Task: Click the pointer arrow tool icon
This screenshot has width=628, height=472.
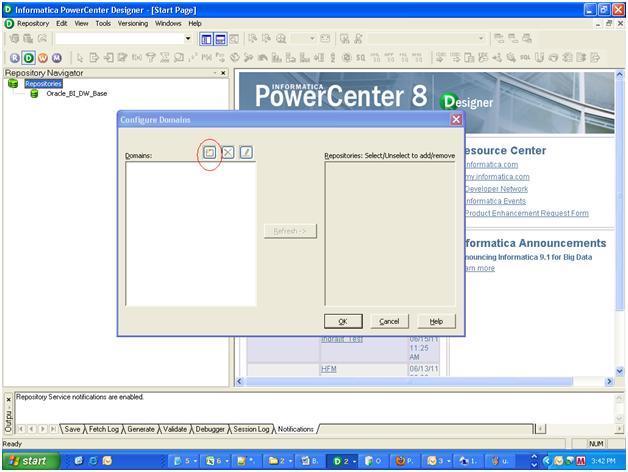Action: coord(80,58)
